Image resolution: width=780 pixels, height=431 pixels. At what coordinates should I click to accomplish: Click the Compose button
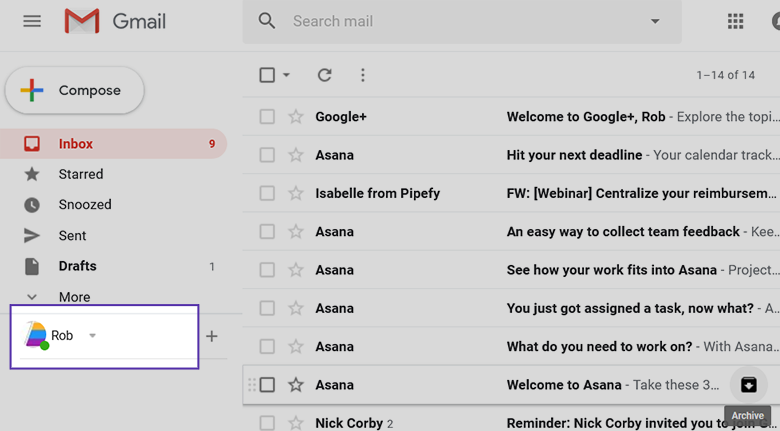tap(75, 91)
